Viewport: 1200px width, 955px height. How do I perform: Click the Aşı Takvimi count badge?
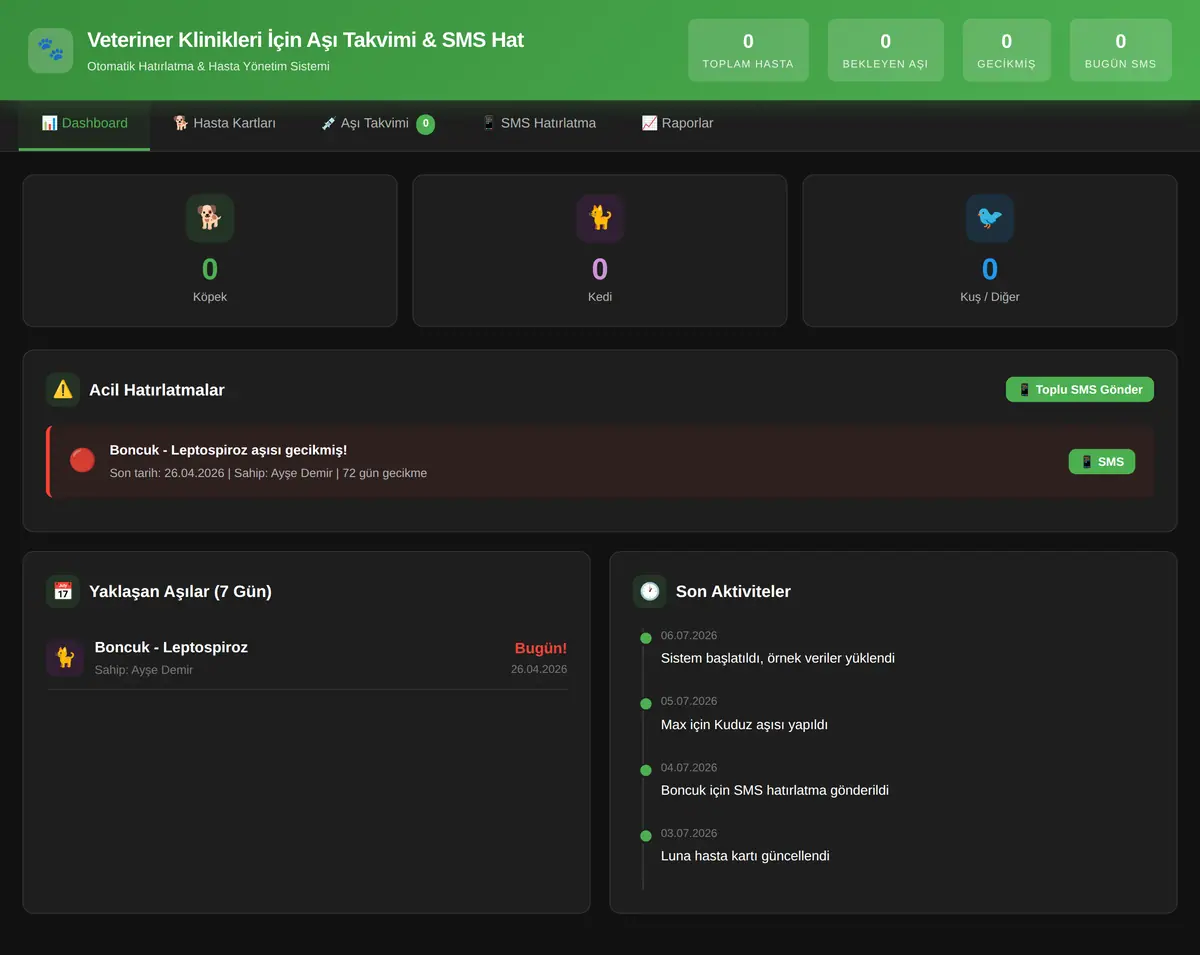426,124
